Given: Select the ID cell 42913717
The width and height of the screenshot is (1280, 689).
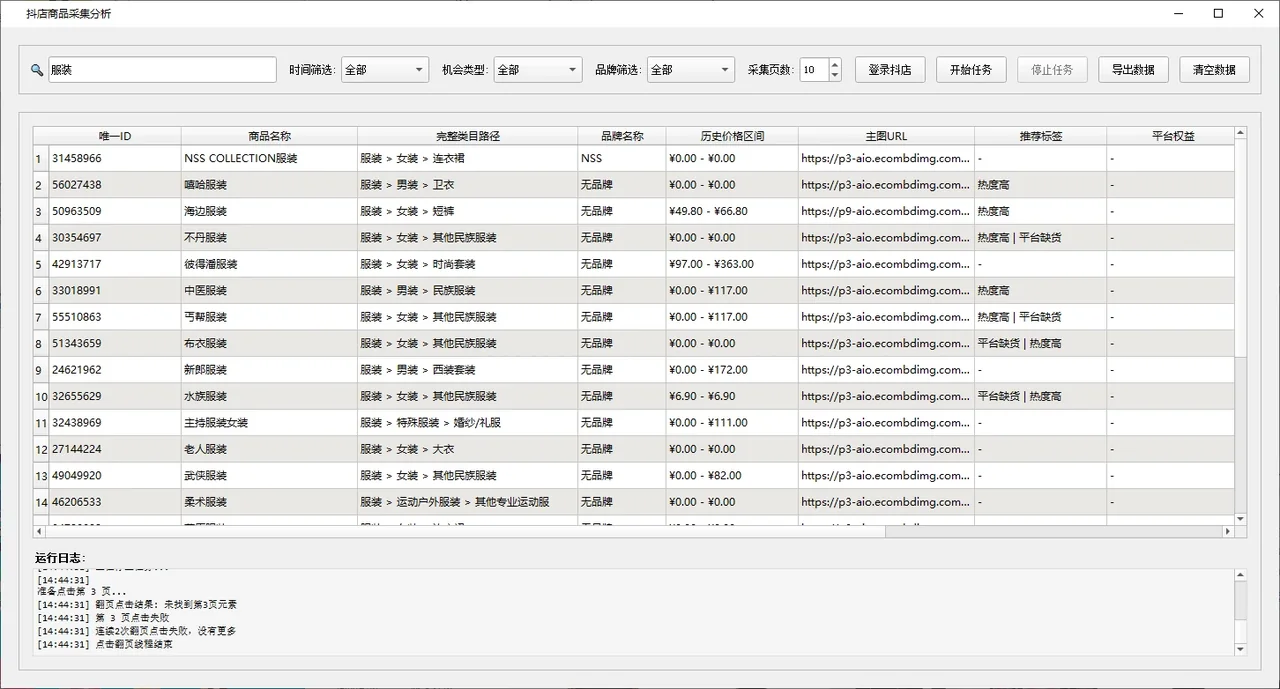Looking at the screenshot, I should [x=115, y=264].
